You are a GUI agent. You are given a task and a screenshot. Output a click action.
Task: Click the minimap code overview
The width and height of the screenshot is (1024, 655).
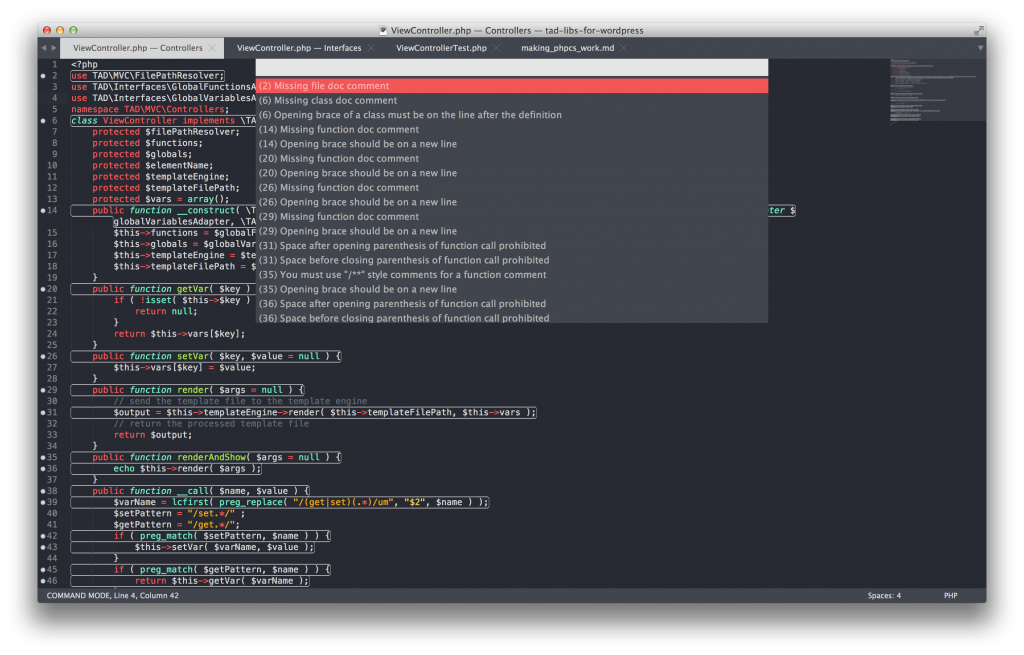pyautogui.click(x=936, y=90)
